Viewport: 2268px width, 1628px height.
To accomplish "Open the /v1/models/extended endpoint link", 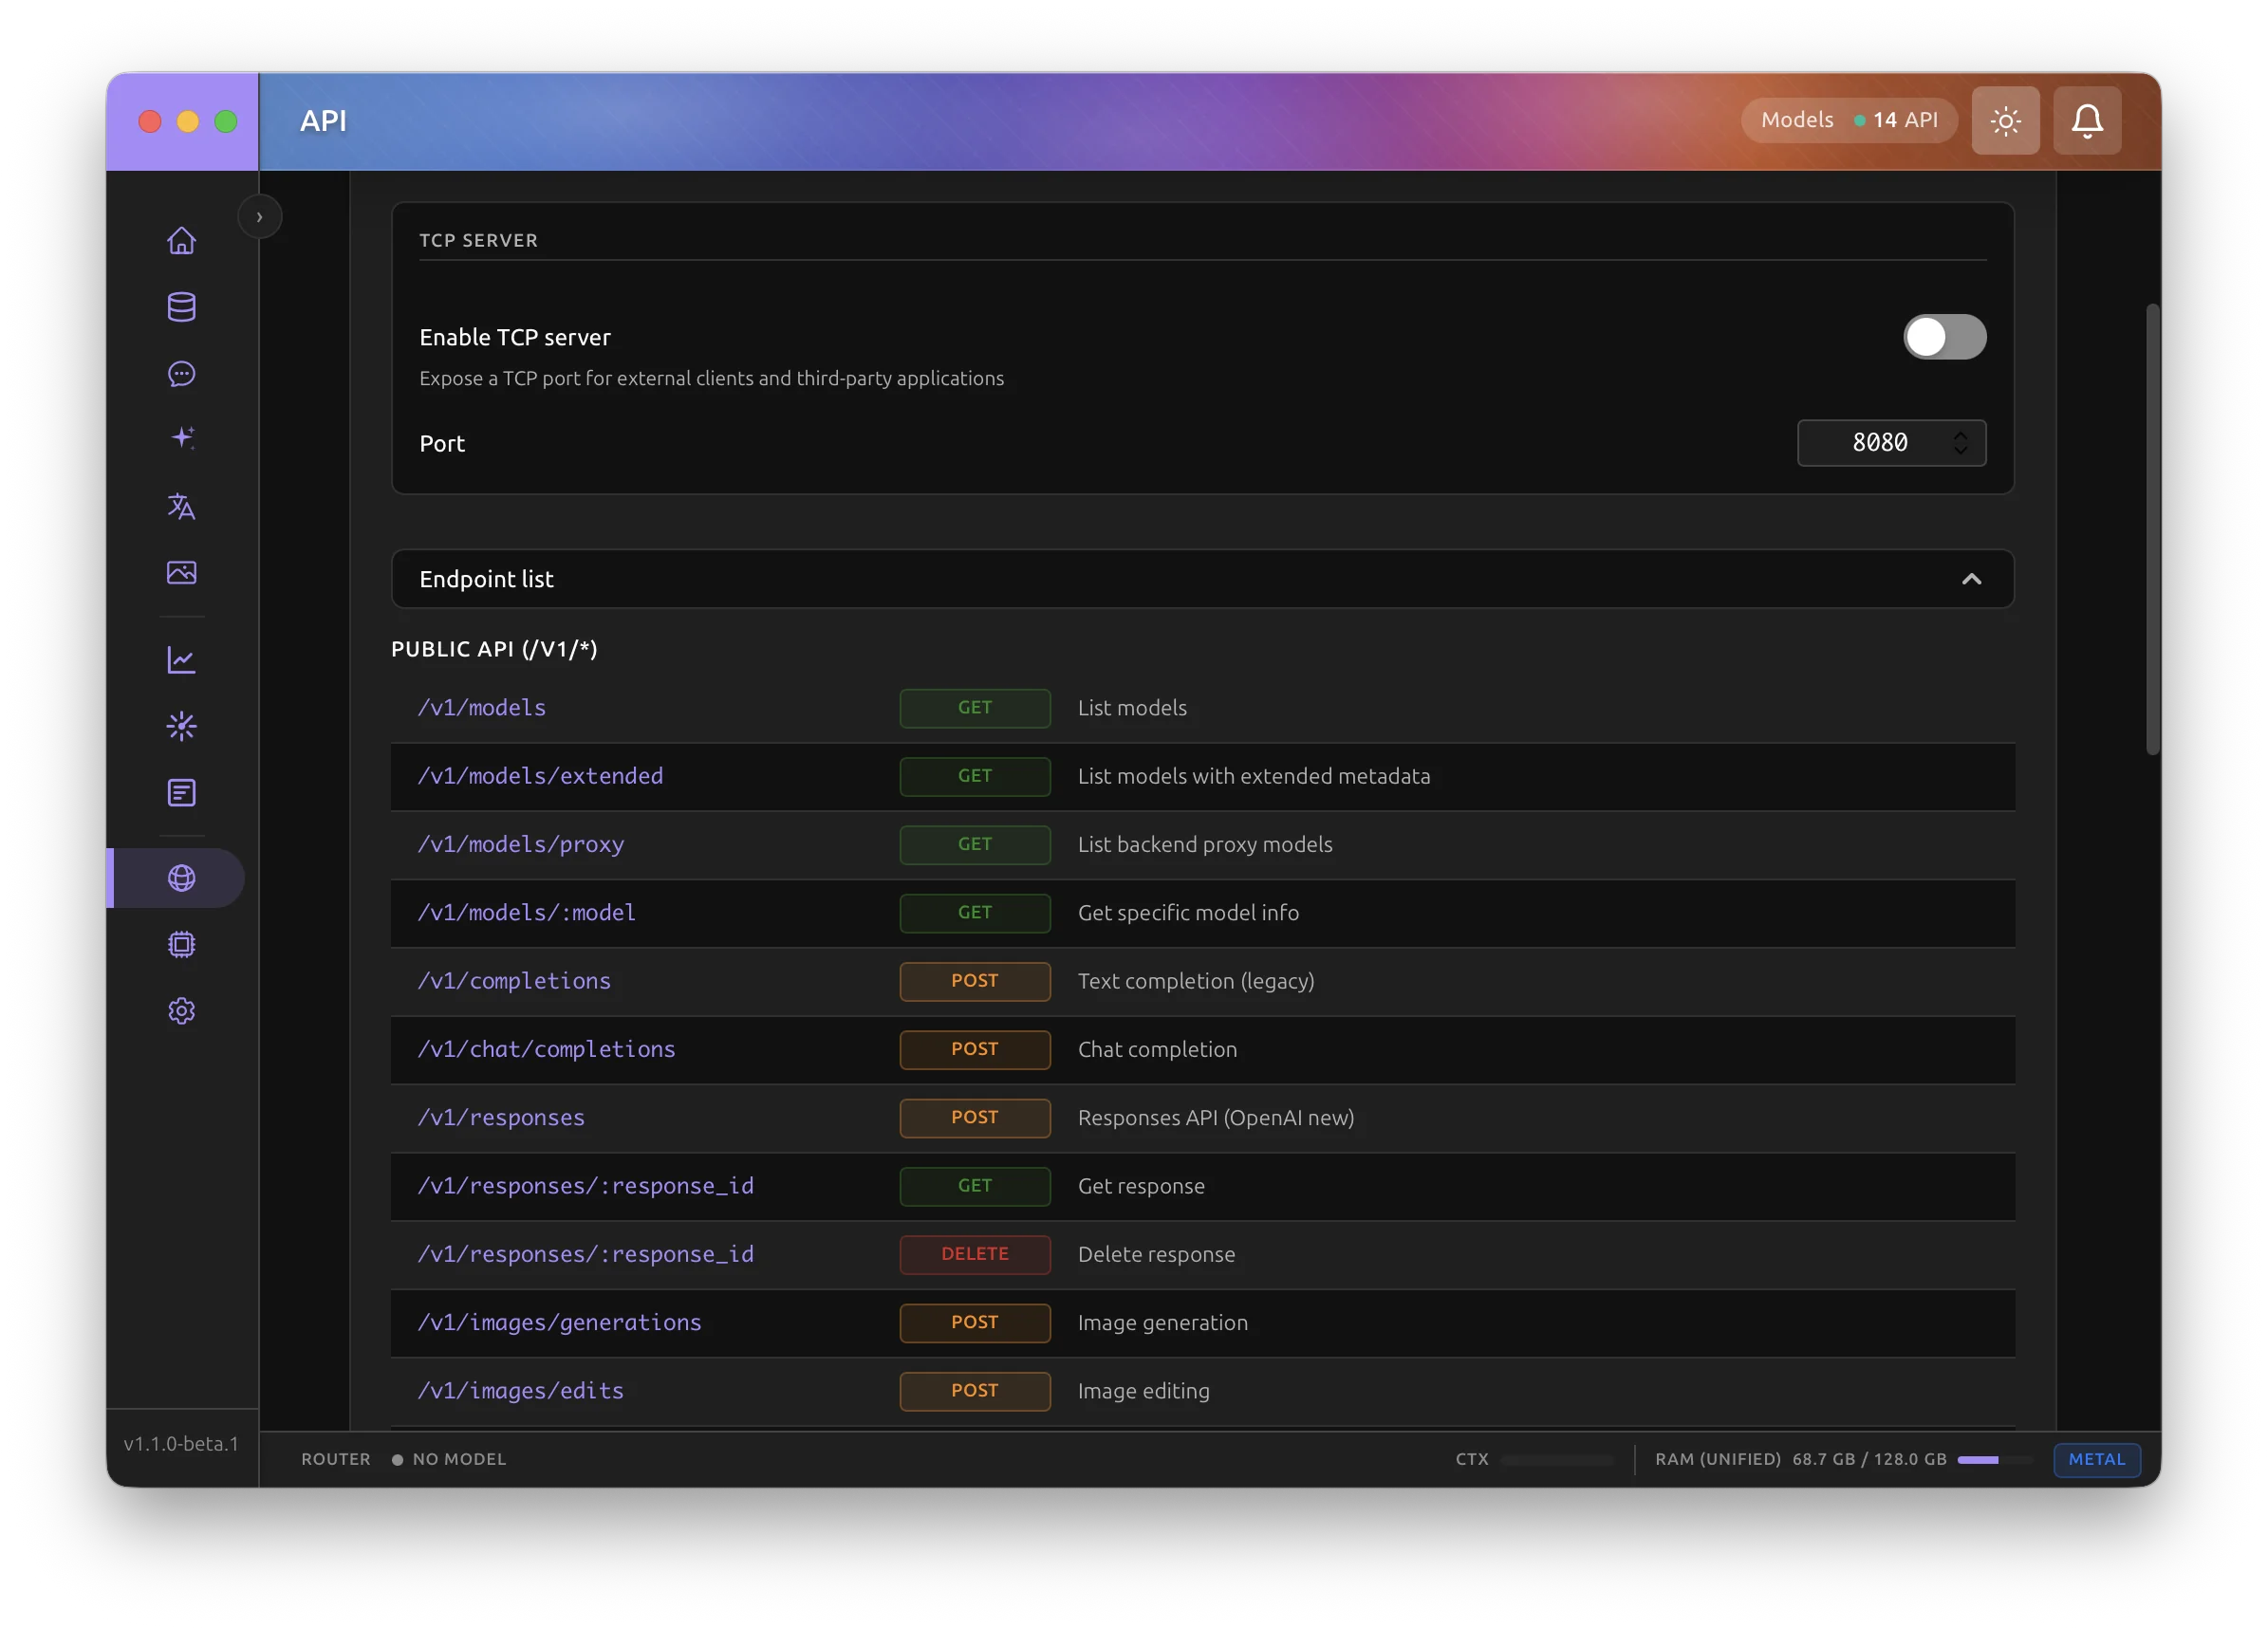I will (540, 776).
